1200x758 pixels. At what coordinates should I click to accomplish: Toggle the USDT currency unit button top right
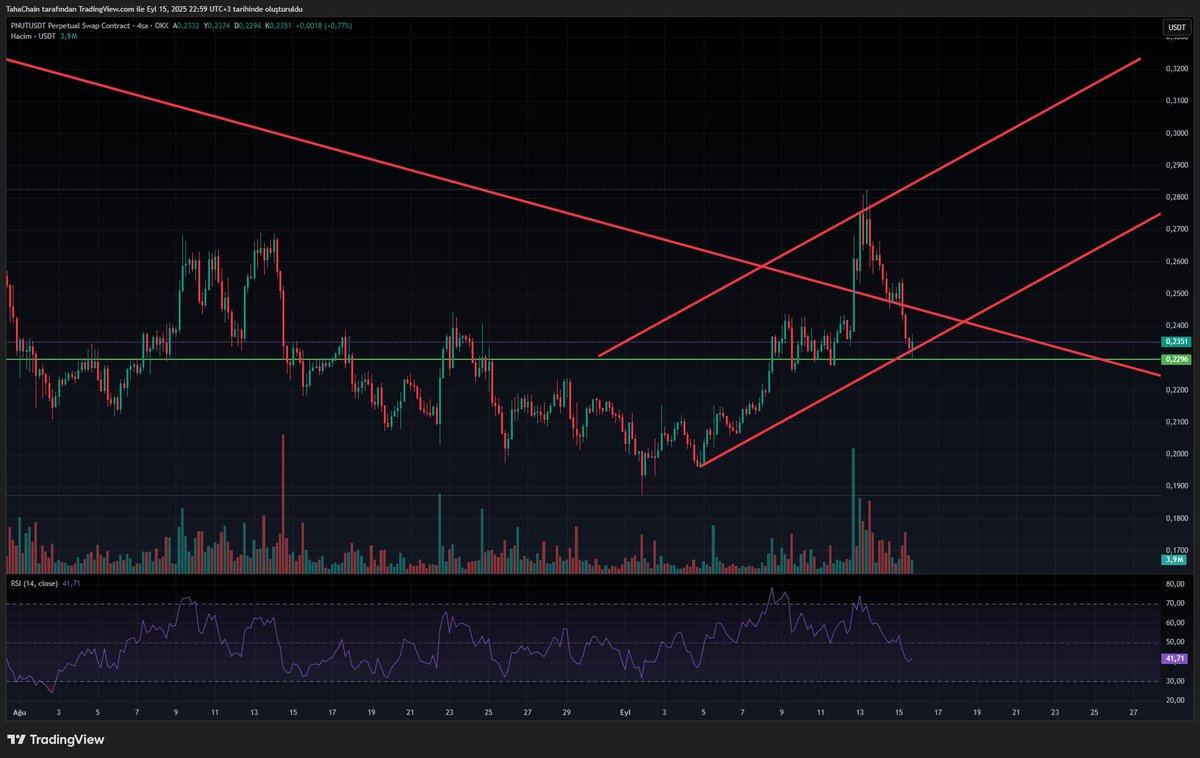tap(1178, 27)
